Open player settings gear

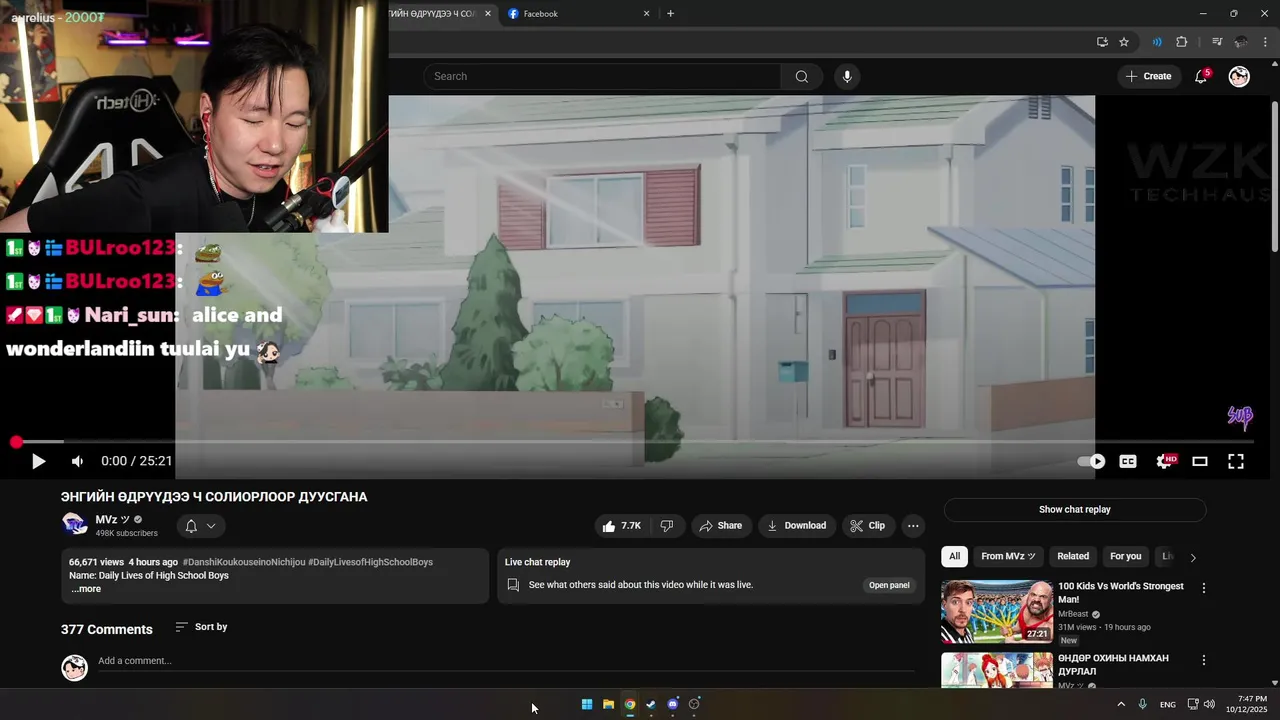click(x=1165, y=461)
